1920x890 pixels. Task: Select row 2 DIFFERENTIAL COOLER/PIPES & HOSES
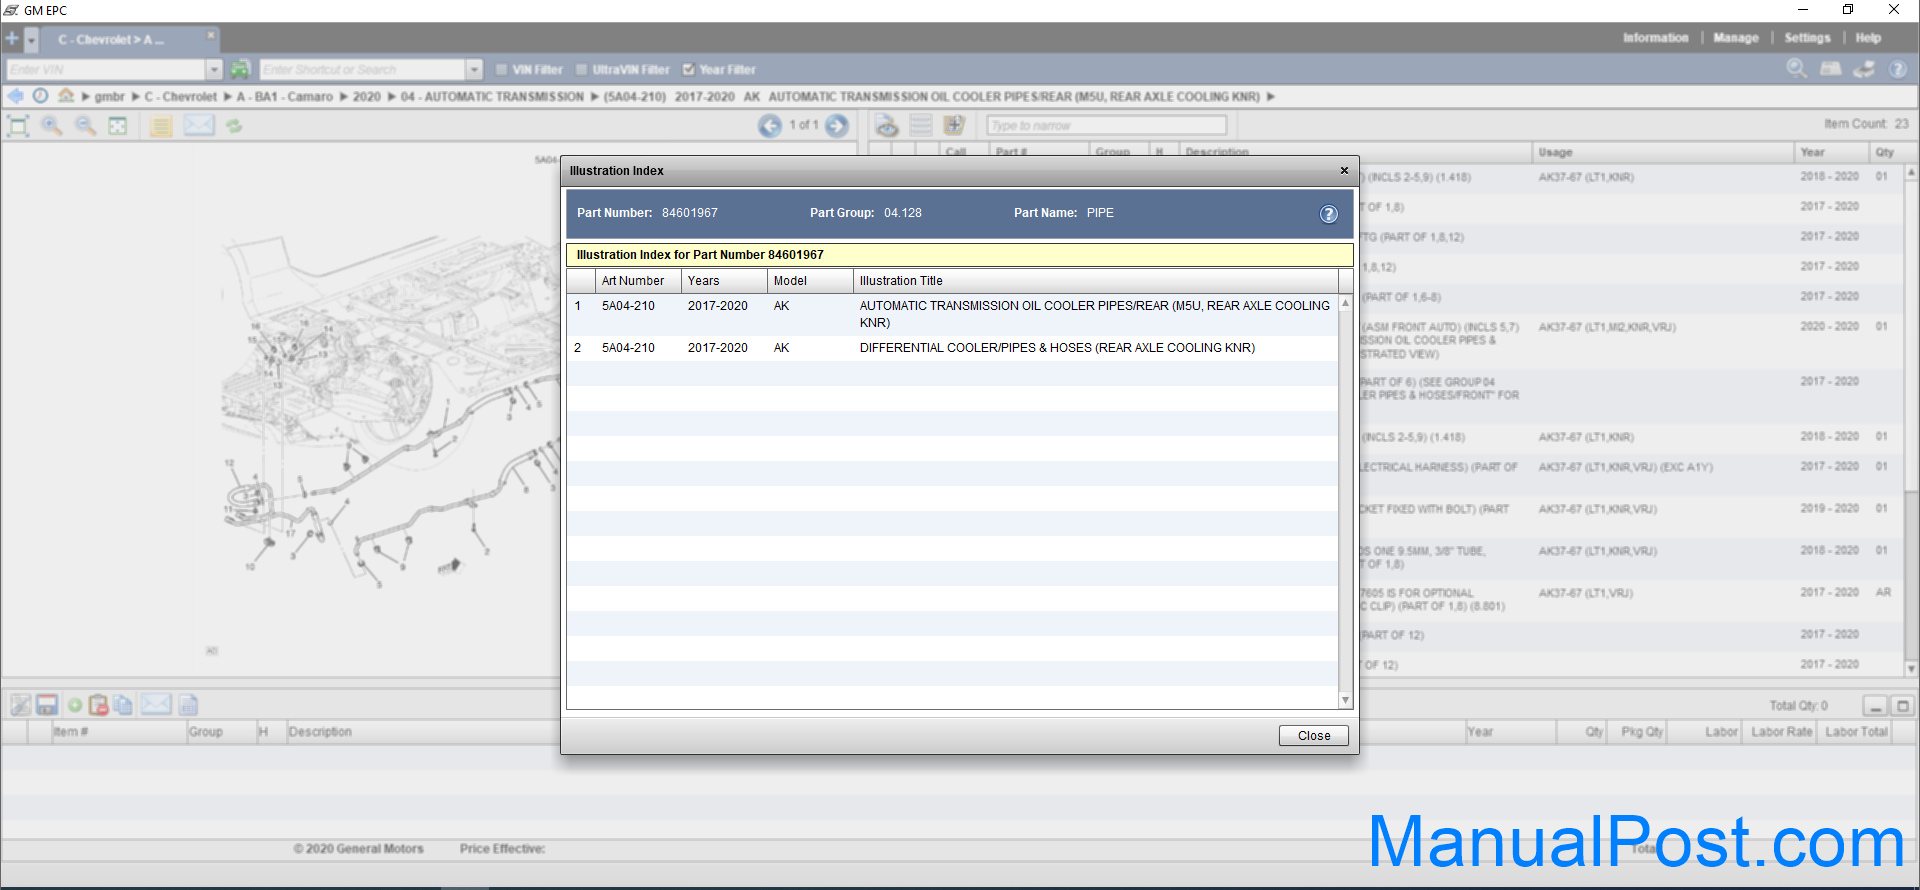(952, 348)
